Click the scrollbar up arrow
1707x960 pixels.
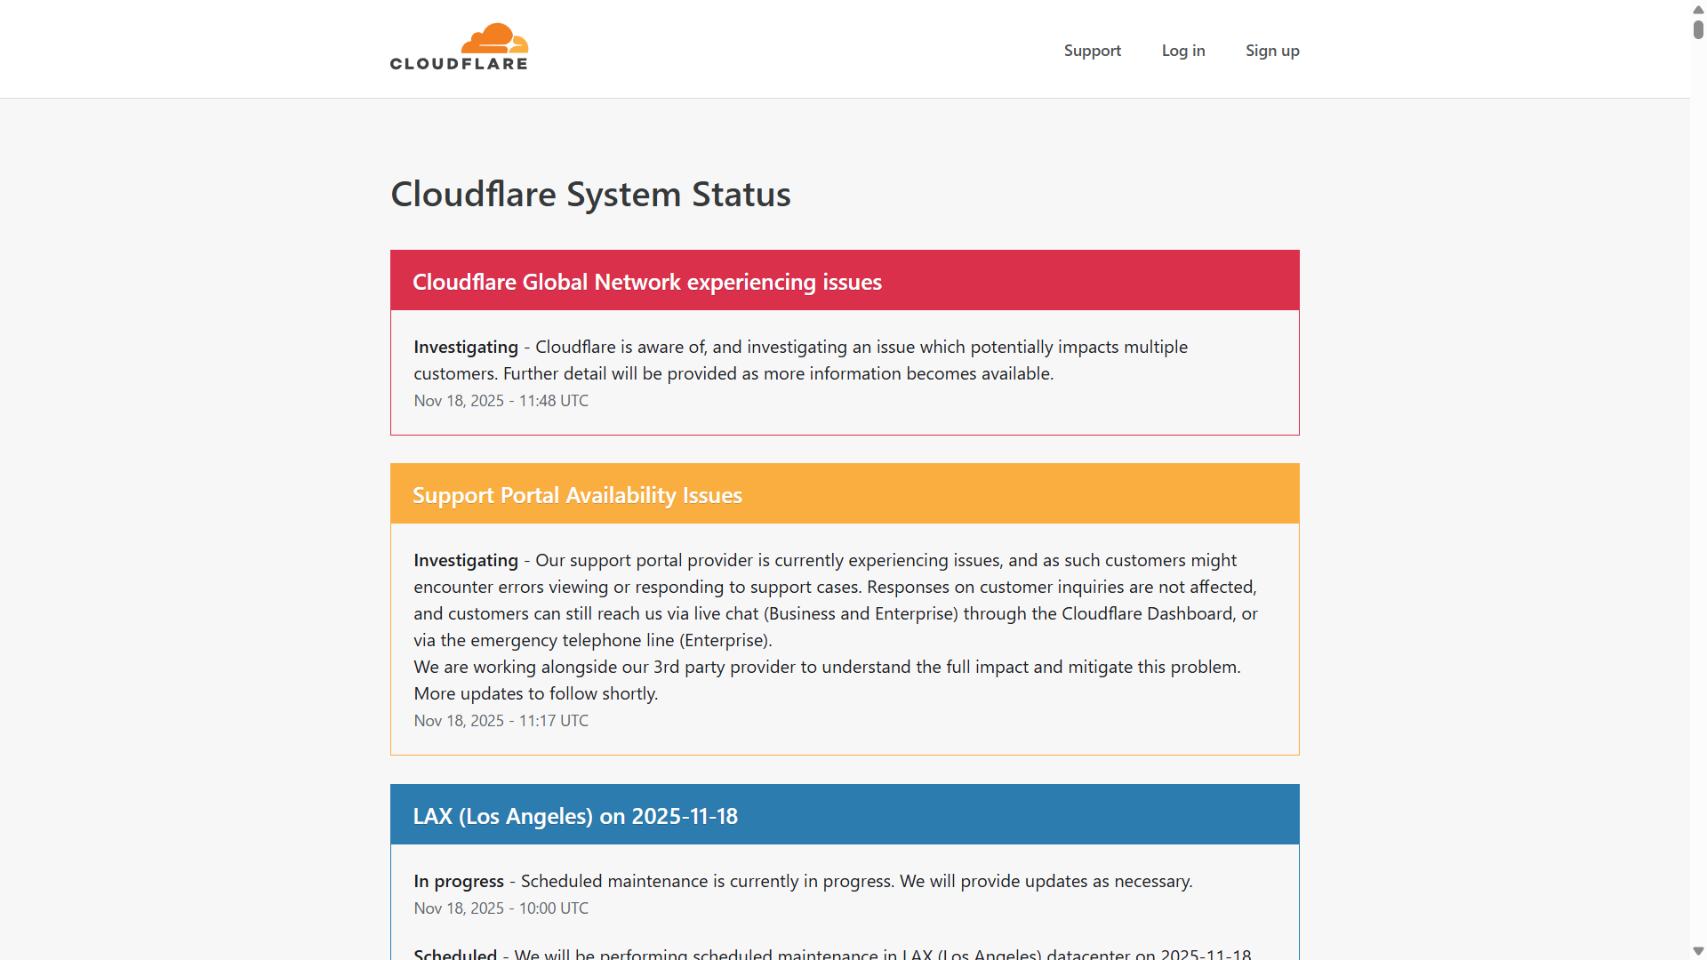point(1698,8)
